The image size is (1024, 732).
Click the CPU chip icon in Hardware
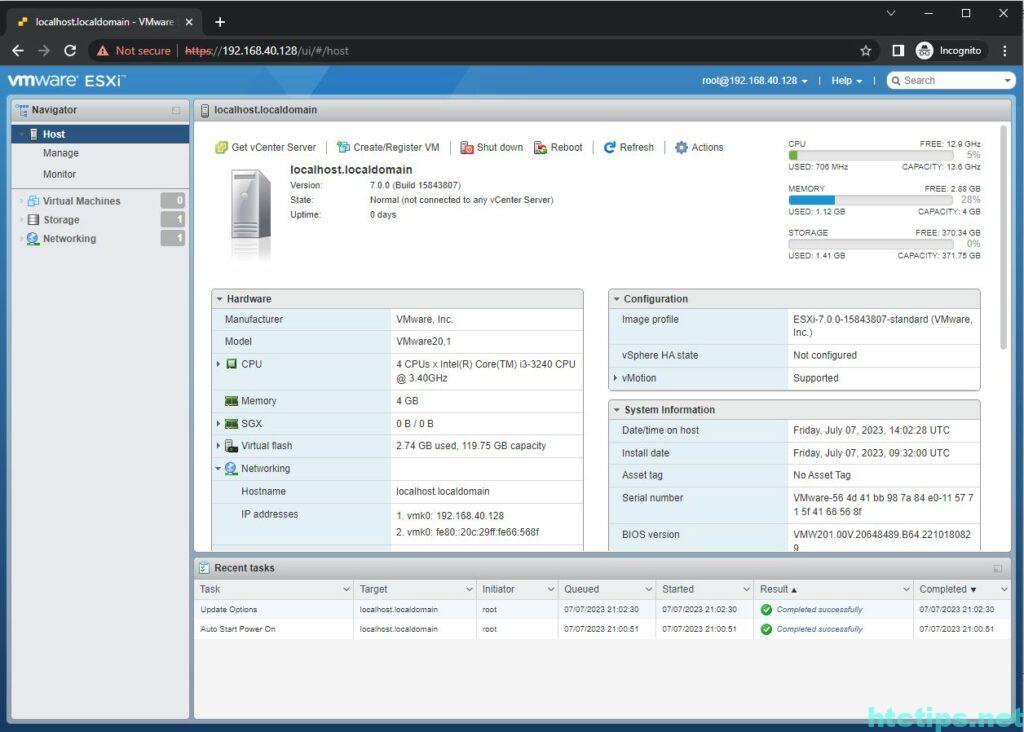point(231,364)
